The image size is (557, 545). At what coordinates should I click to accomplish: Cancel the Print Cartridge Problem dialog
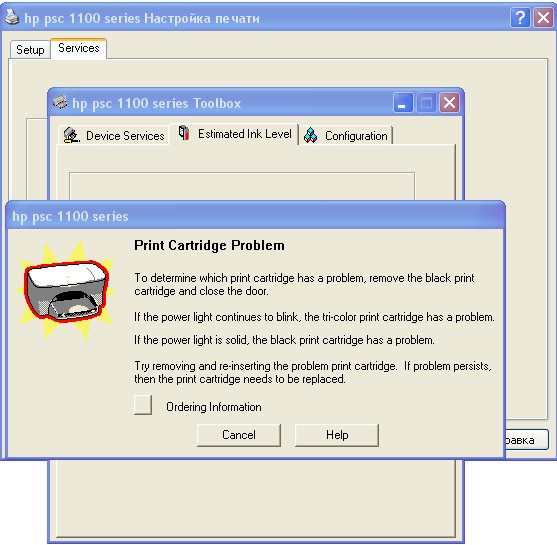point(239,435)
